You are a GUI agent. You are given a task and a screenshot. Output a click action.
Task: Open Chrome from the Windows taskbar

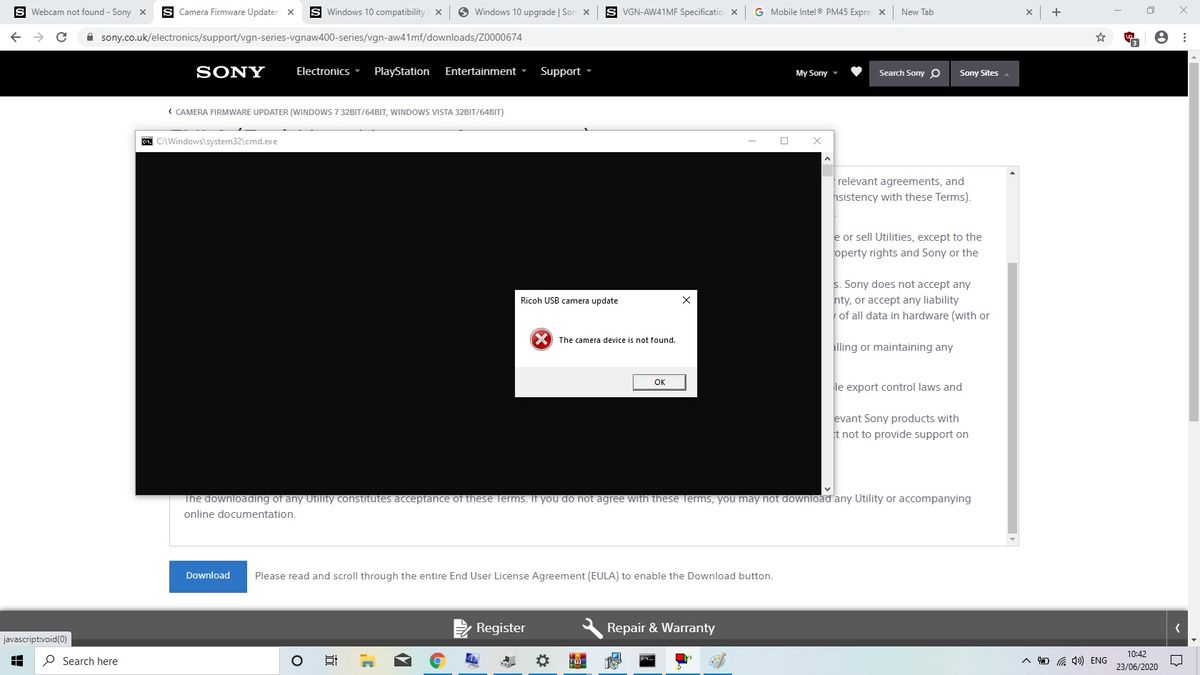click(437, 661)
